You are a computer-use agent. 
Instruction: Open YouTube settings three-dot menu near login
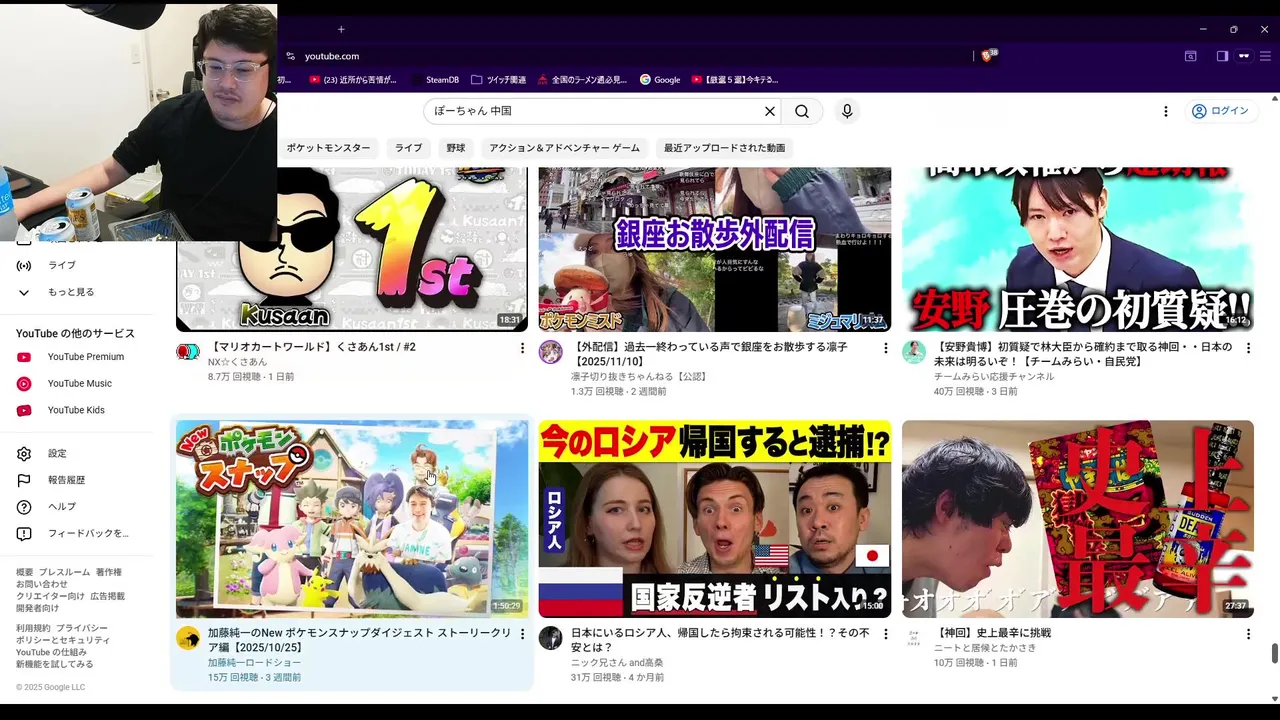1165,111
